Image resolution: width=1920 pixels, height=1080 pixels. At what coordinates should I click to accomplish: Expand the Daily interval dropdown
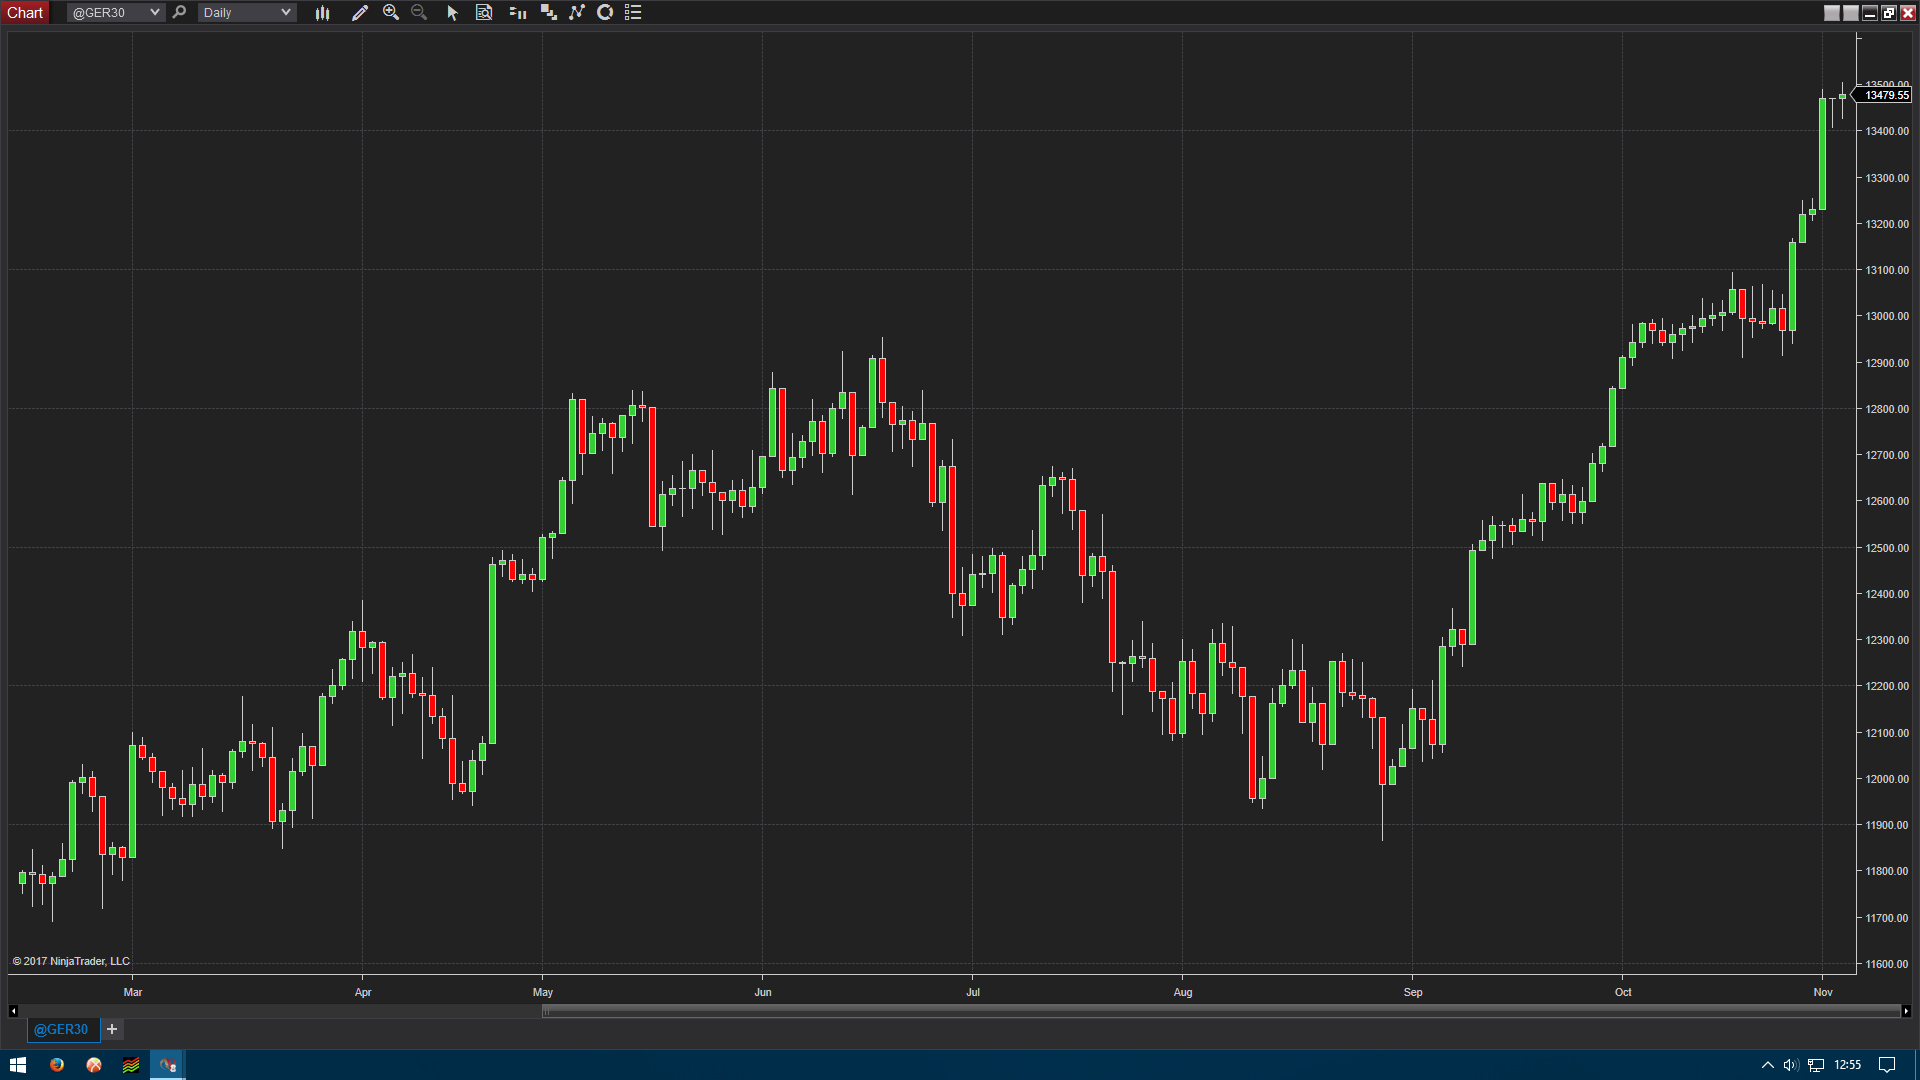pyautogui.click(x=285, y=13)
